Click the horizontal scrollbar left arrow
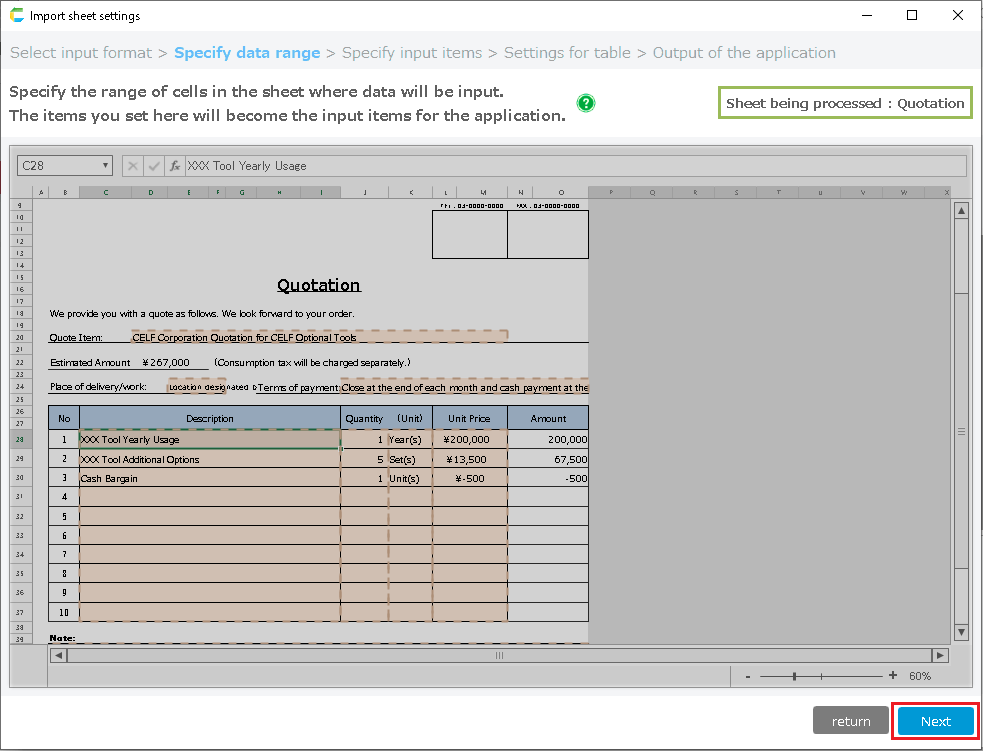The width and height of the screenshot is (983, 751). (x=58, y=655)
